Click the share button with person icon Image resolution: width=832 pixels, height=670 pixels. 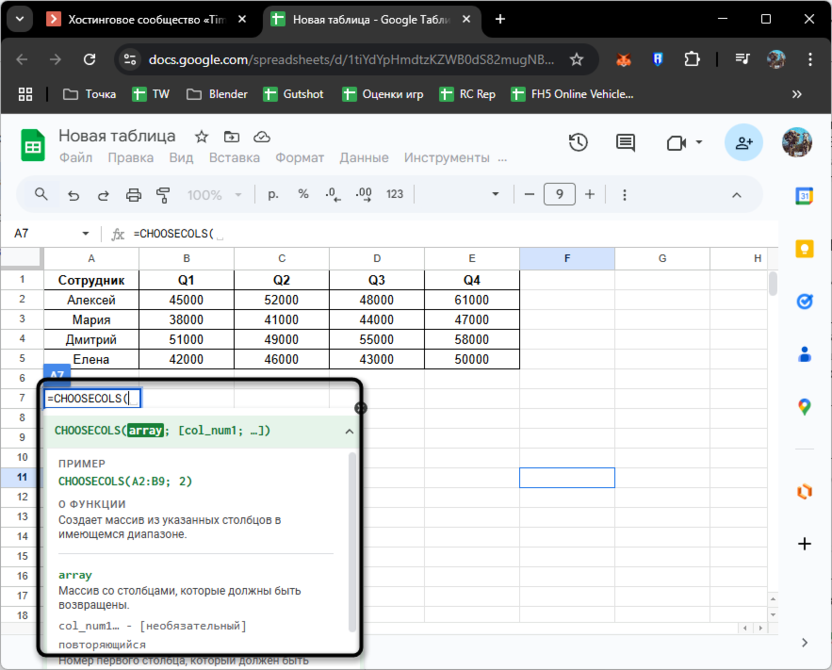tap(744, 143)
